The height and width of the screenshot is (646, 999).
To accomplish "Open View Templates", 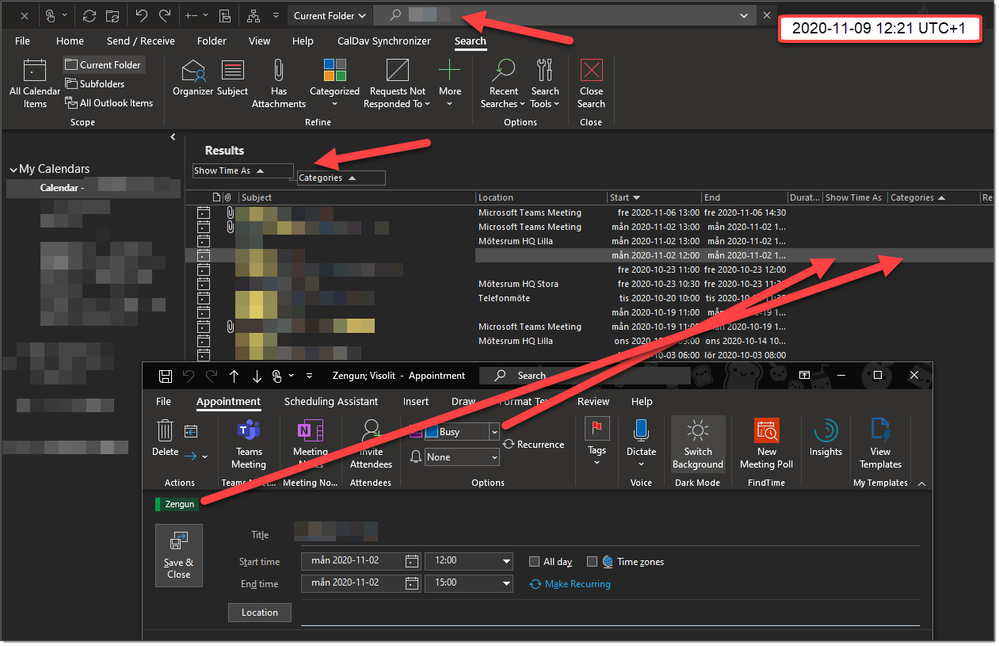I will [880, 445].
